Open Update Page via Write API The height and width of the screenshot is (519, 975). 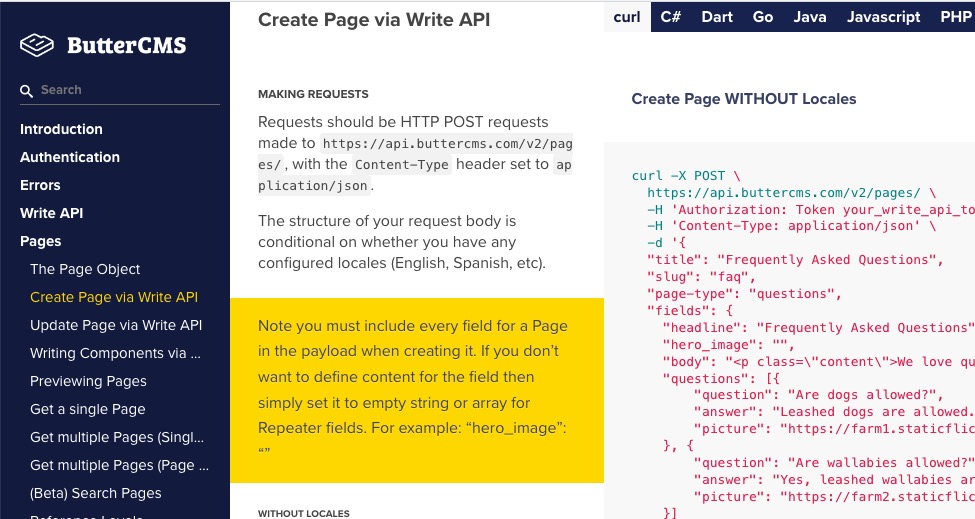tap(116, 325)
